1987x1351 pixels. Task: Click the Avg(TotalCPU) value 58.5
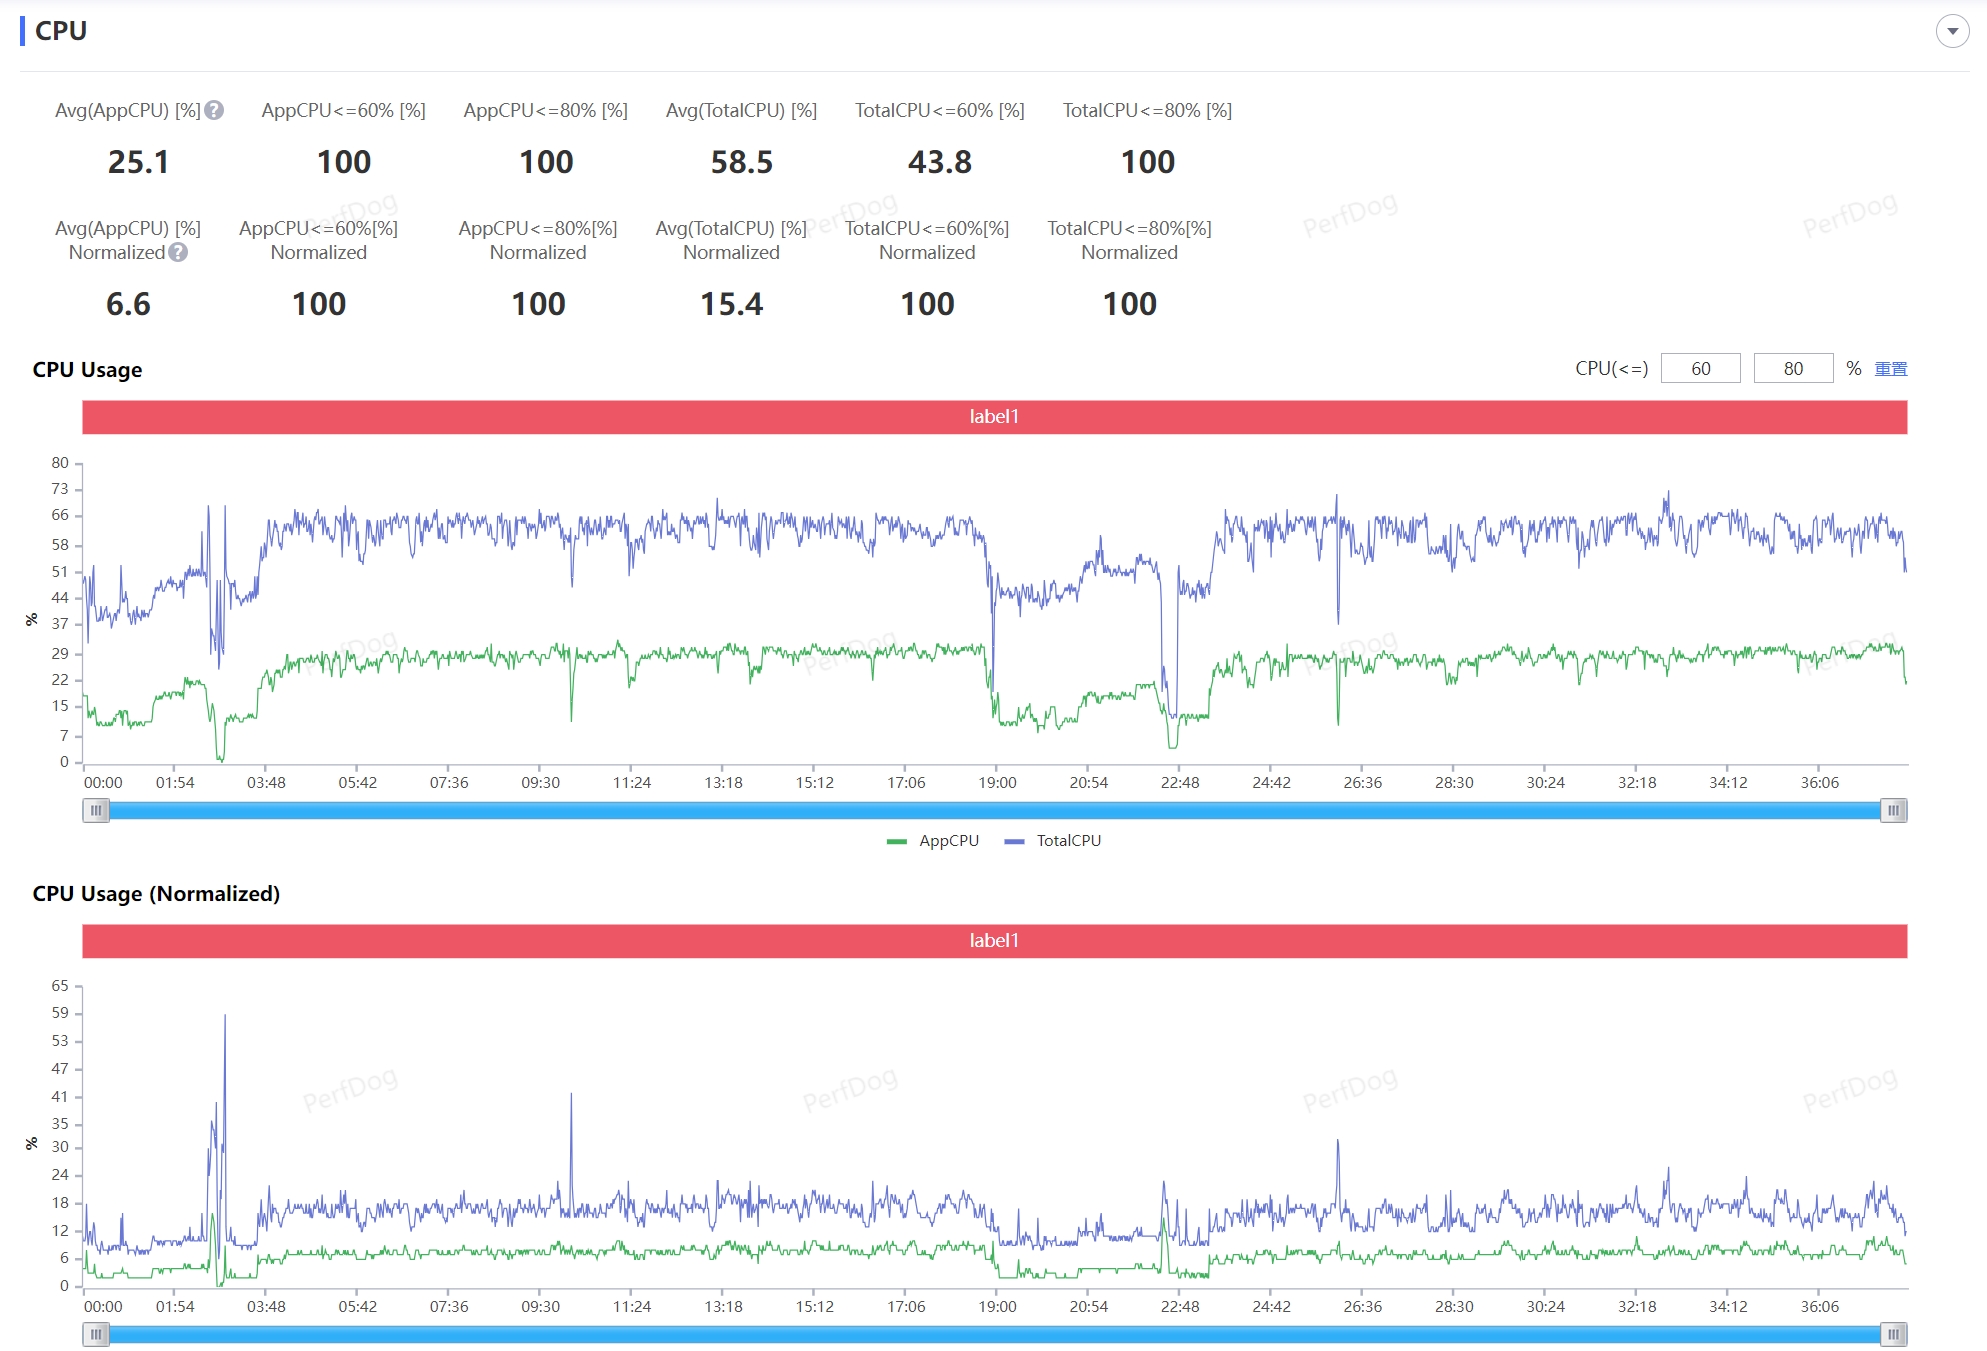[x=741, y=162]
